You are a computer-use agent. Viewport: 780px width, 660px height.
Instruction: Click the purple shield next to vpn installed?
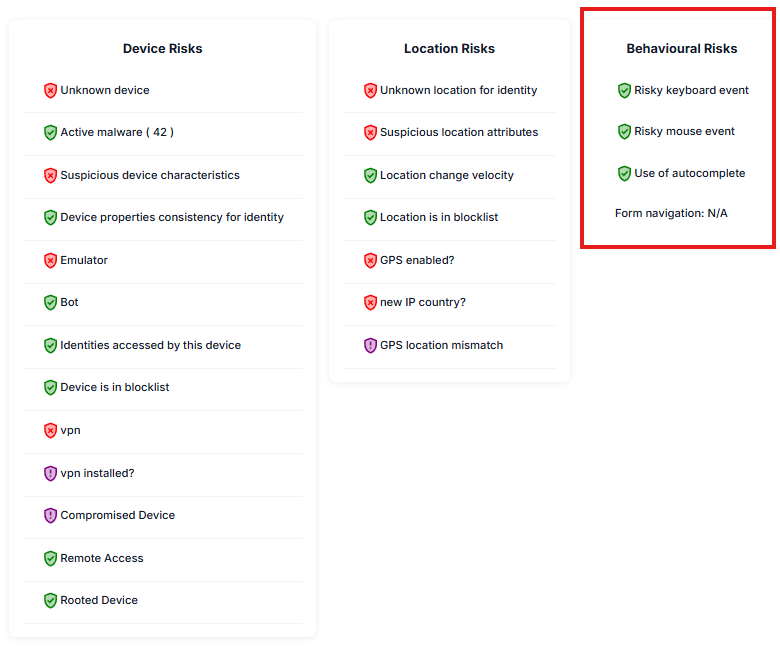click(50, 473)
